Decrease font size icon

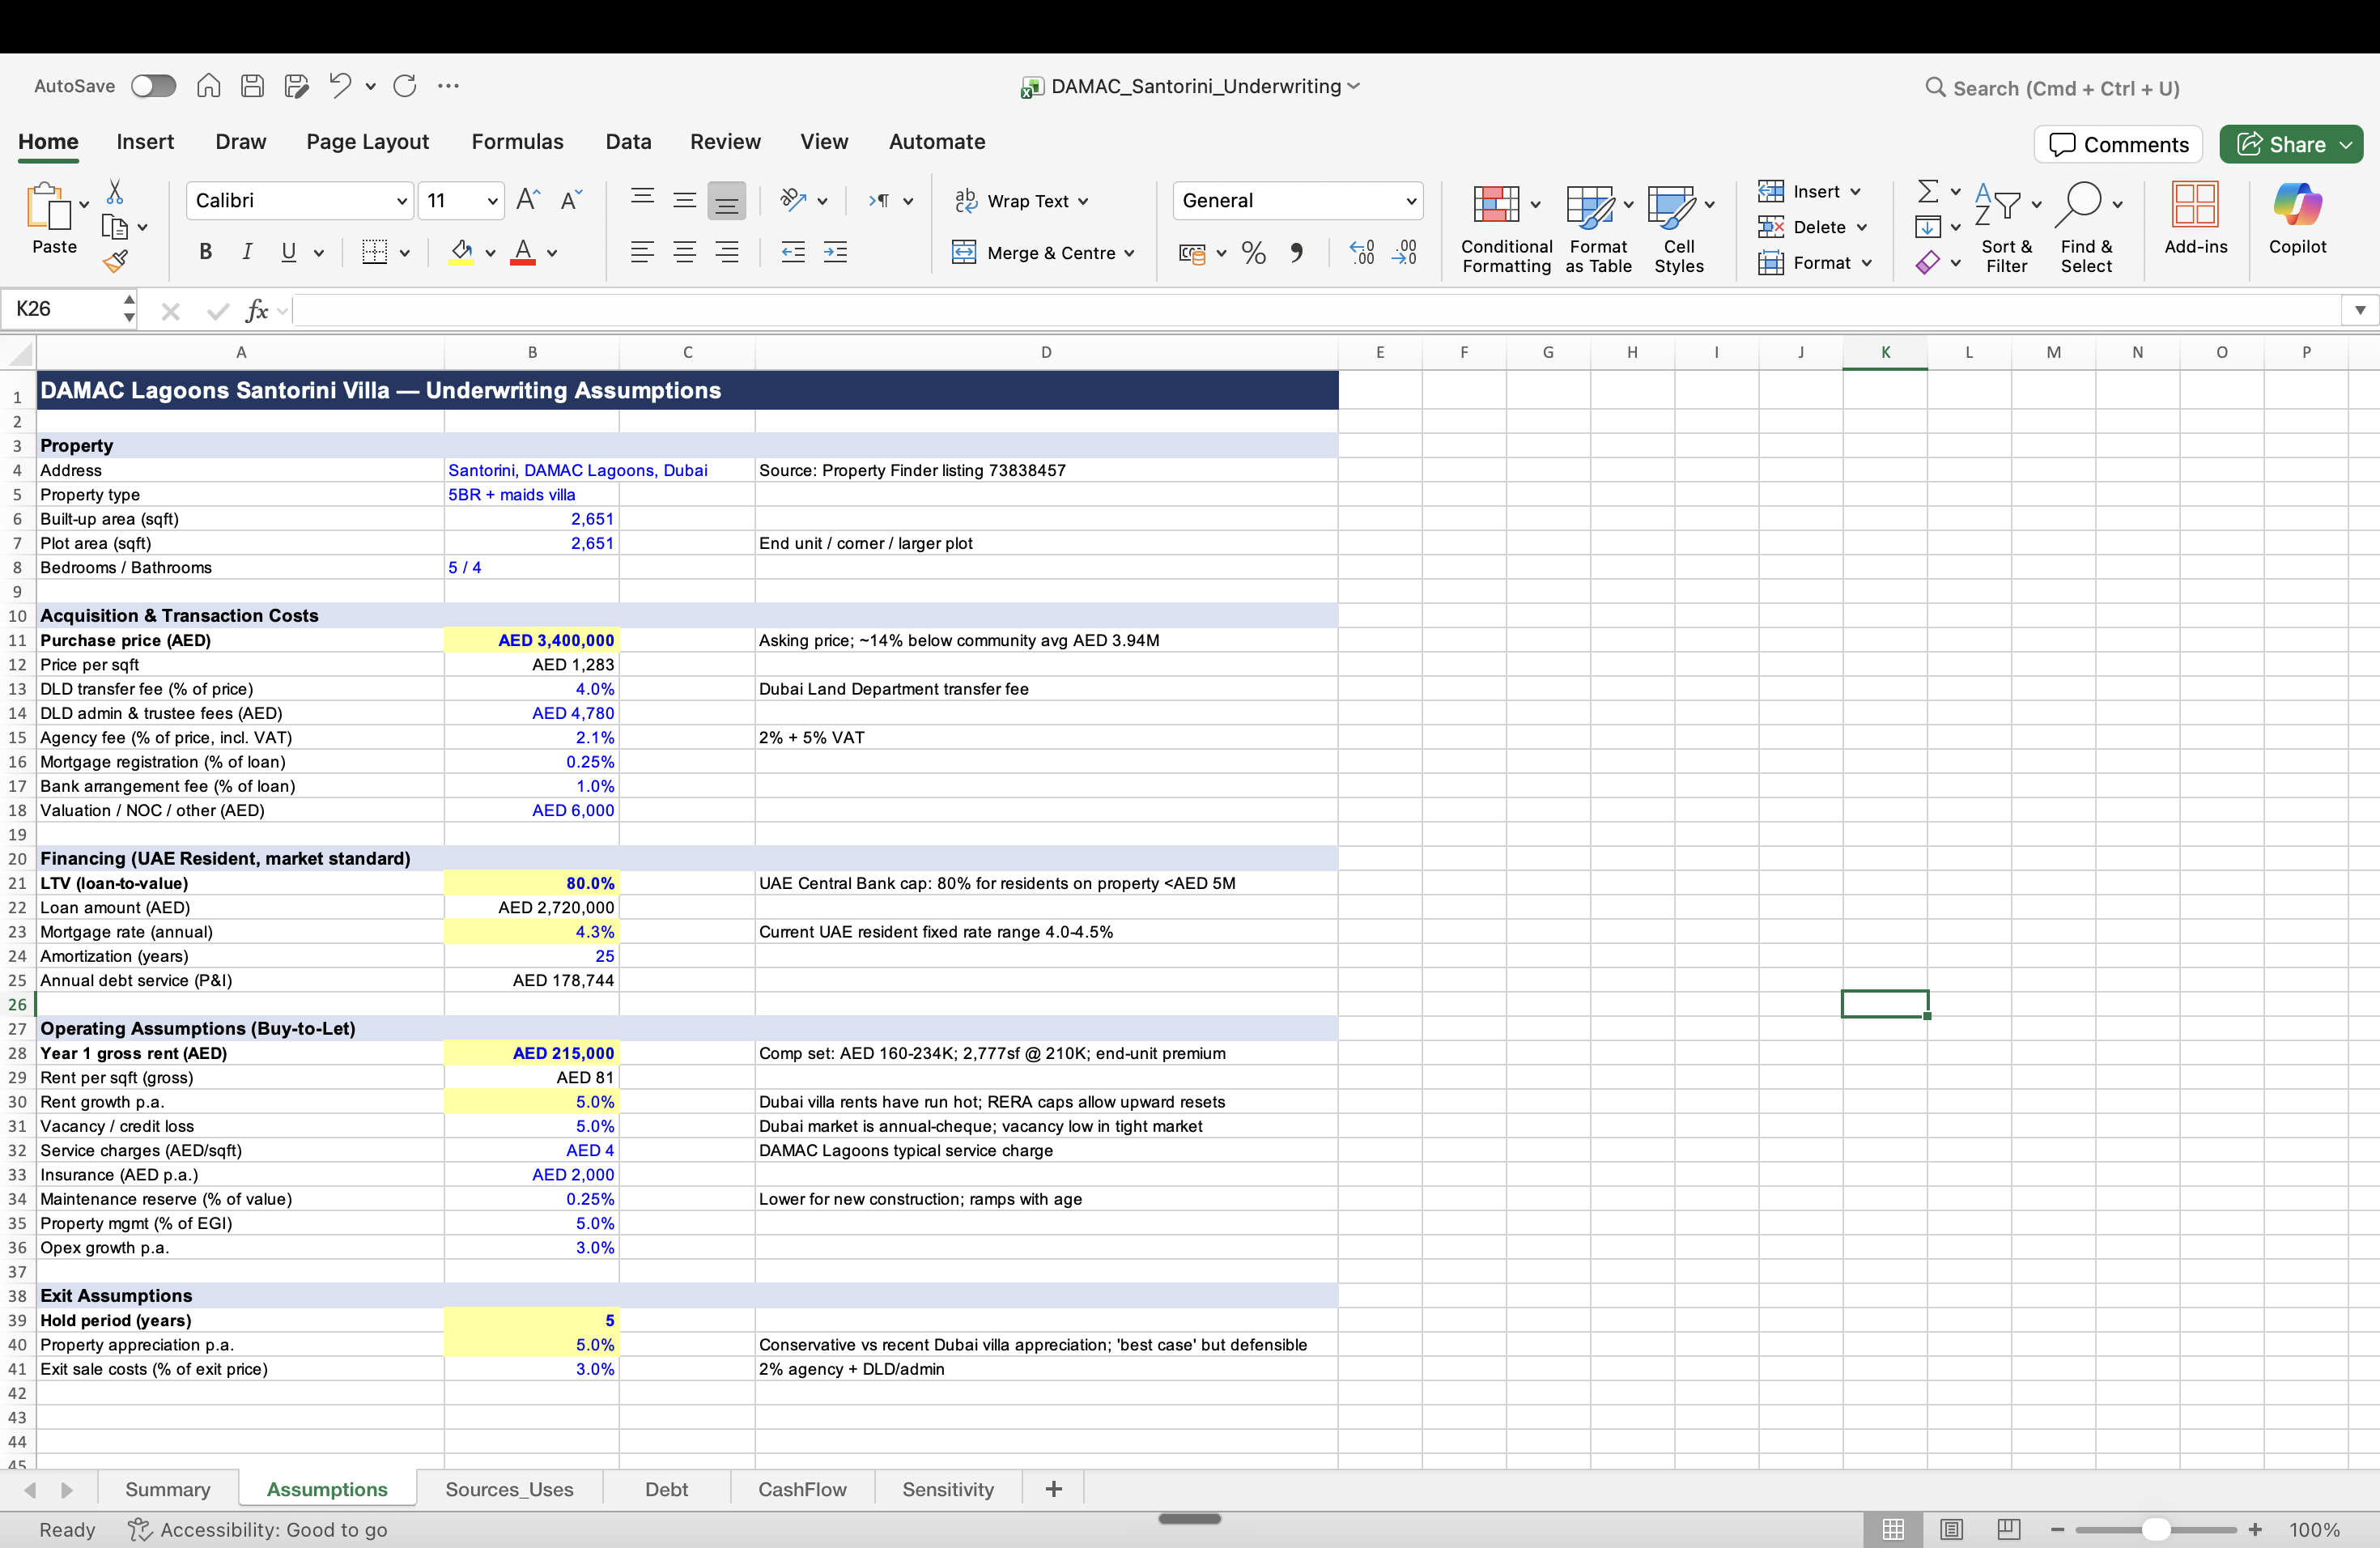pyautogui.click(x=571, y=200)
